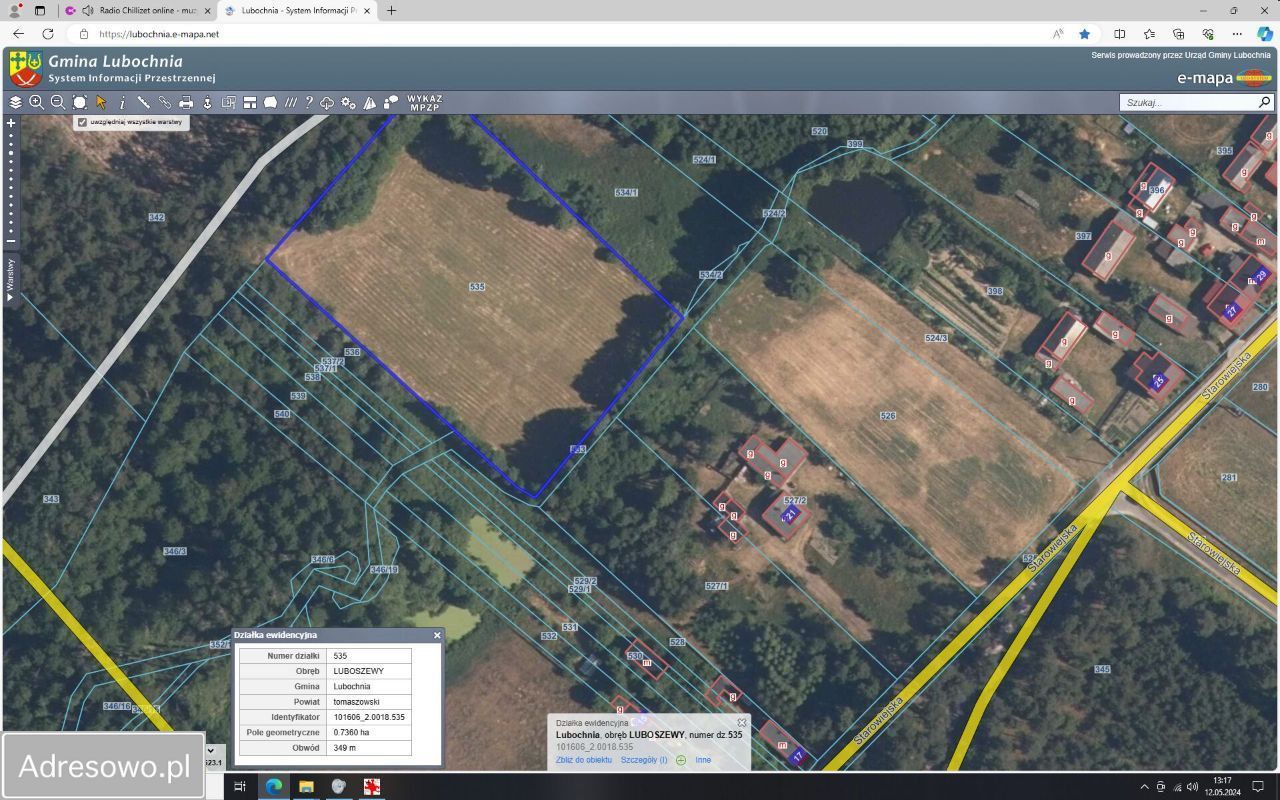
Task: Activate the object information (i) tool
Action: (122, 102)
